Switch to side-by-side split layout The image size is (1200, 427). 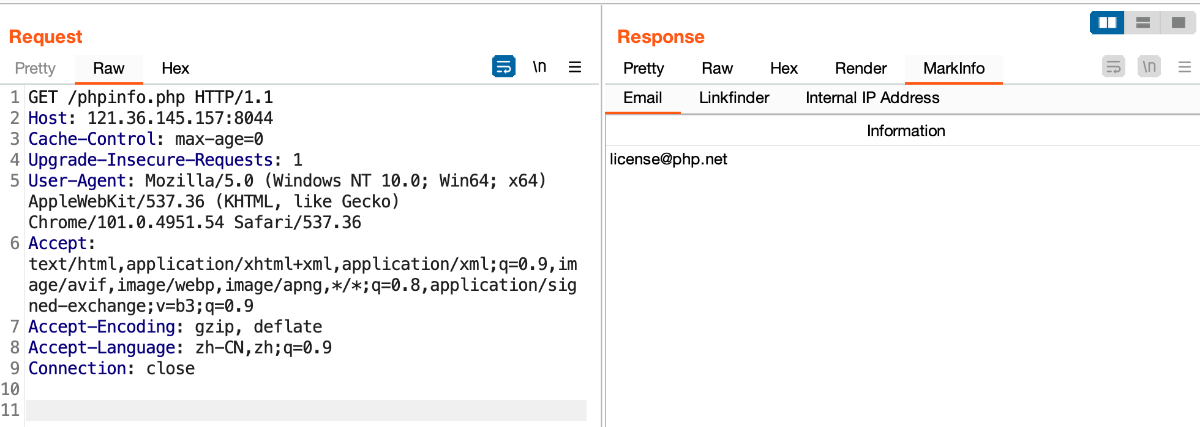pyautogui.click(x=1107, y=22)
